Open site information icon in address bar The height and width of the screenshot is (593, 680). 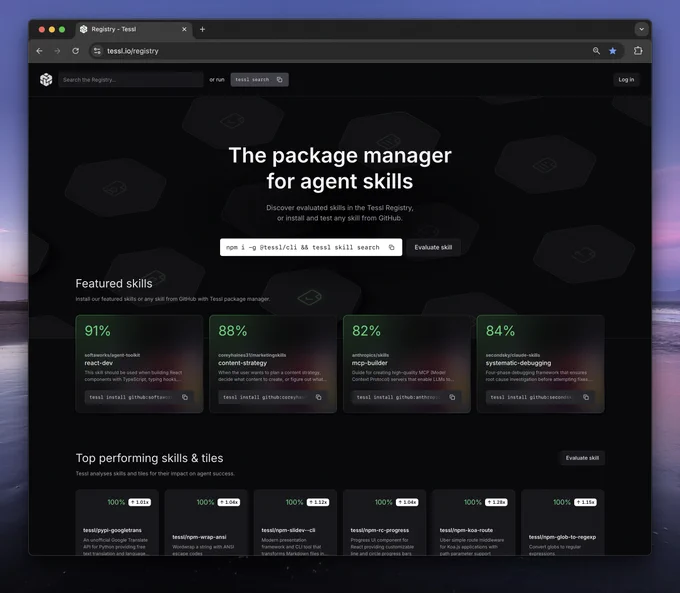coord(97,51)
